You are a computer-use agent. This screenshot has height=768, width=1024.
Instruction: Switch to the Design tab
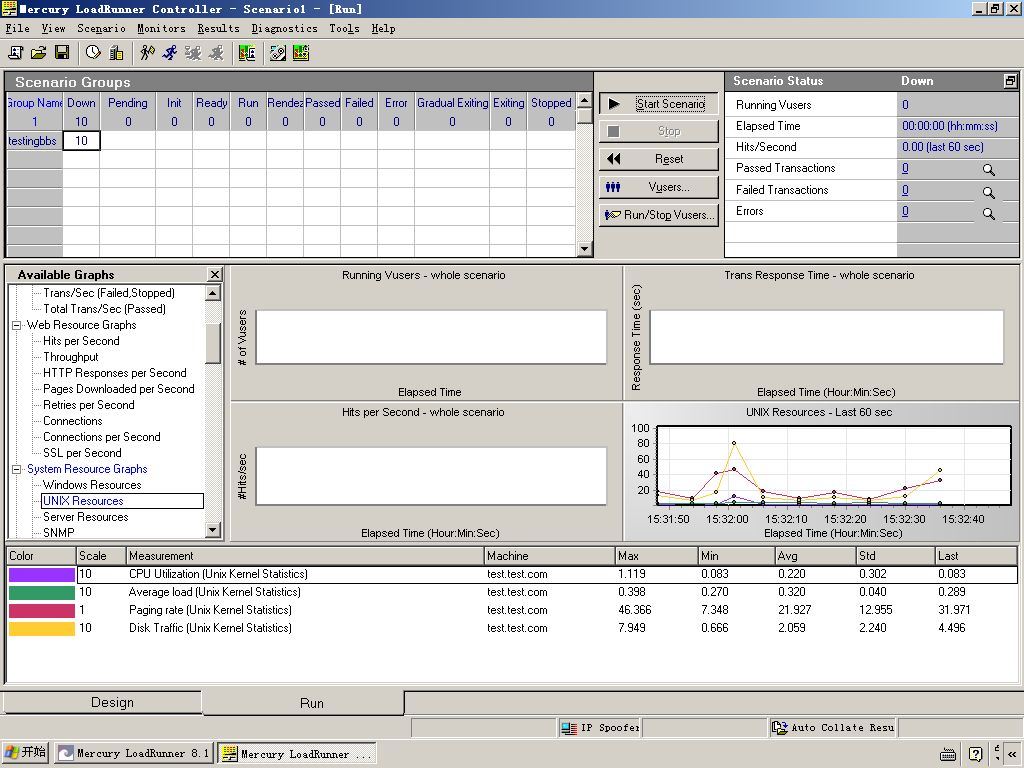[102, 703]
